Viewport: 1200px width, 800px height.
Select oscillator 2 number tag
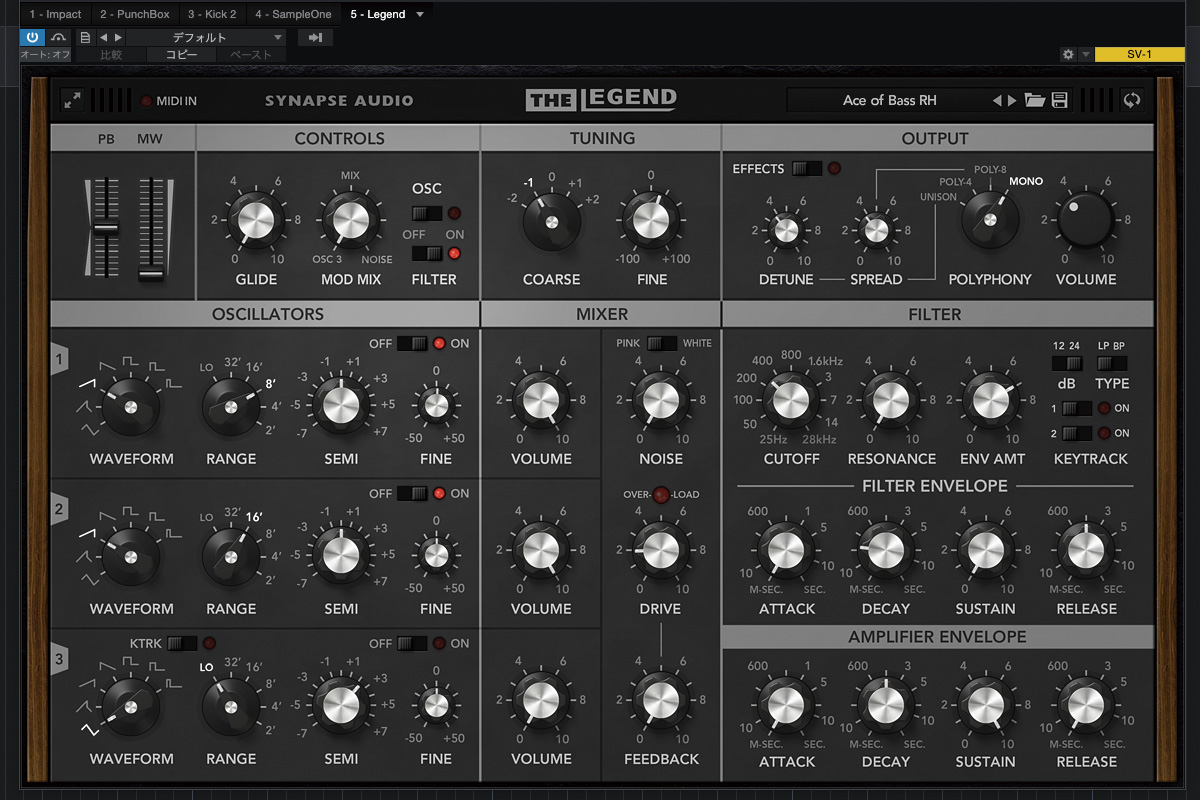tap(59, 509)
